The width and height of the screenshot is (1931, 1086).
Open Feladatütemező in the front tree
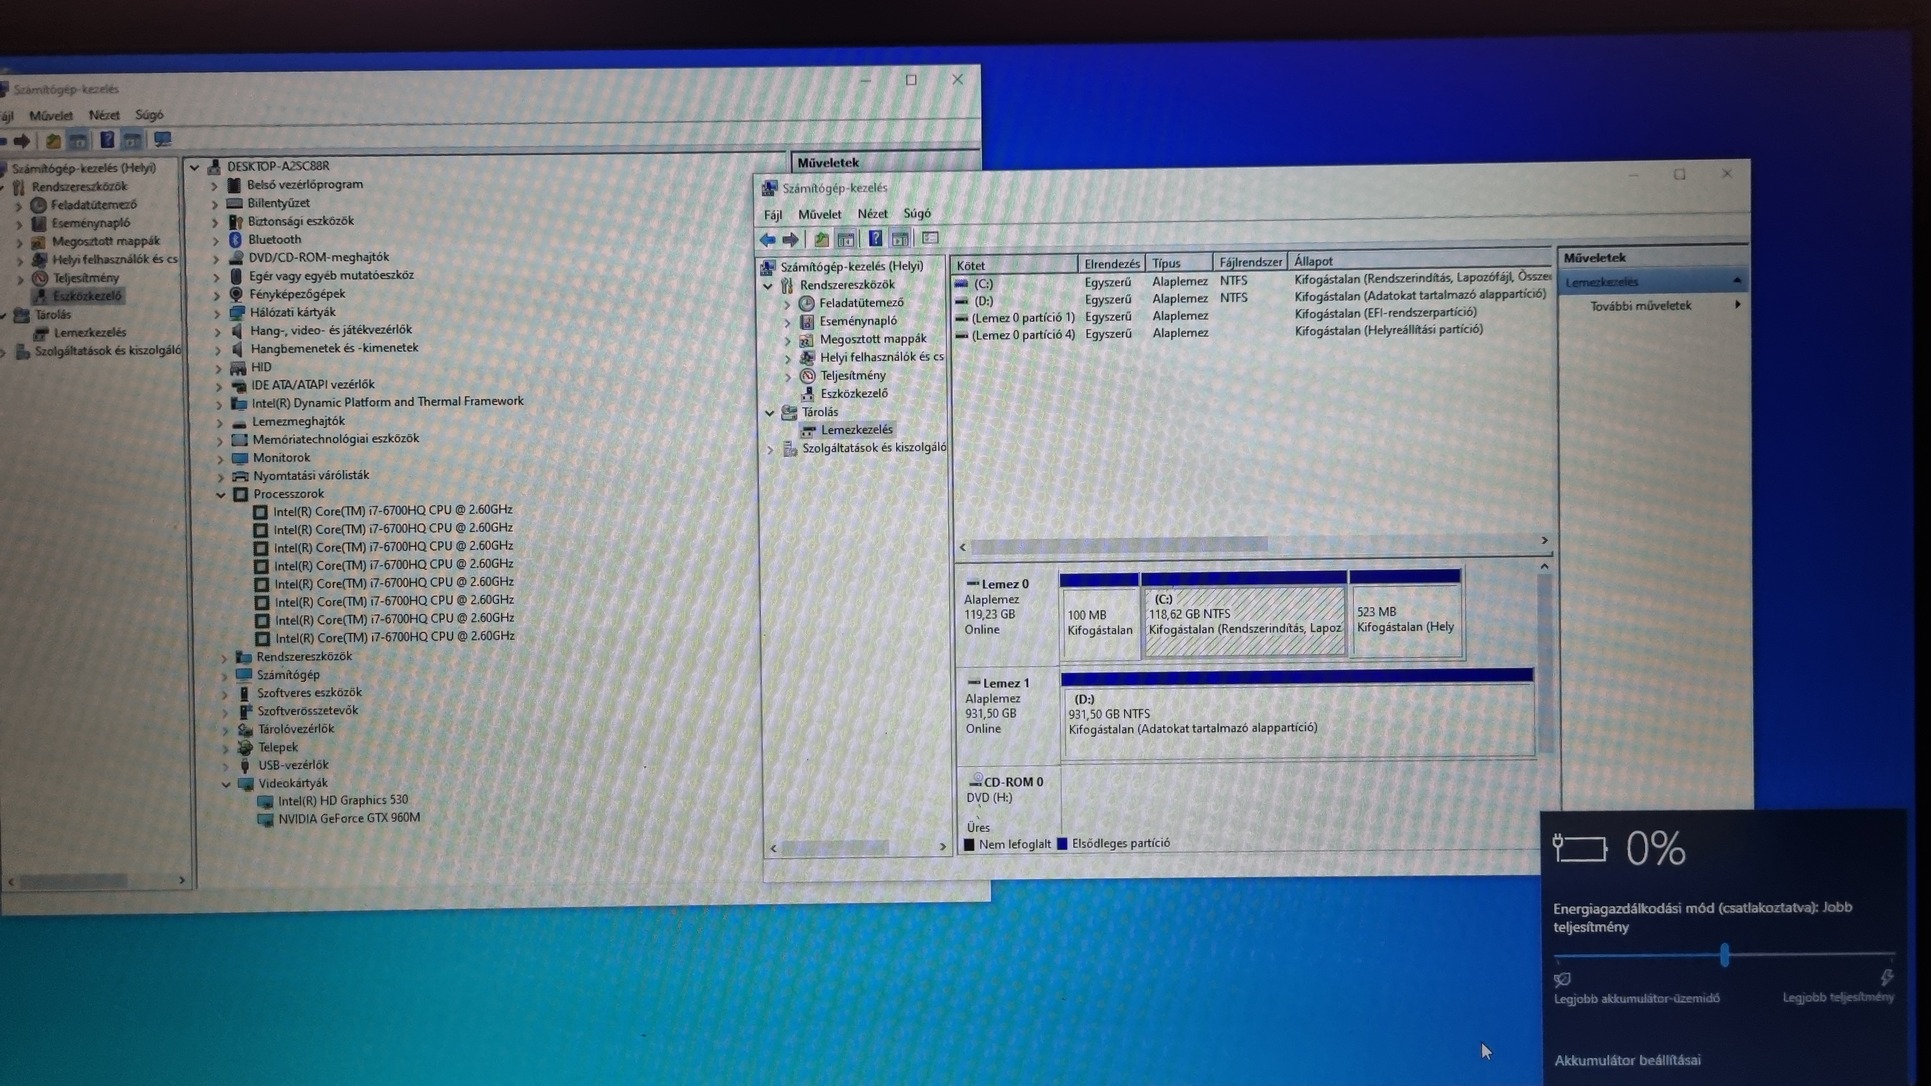point(860,303)
